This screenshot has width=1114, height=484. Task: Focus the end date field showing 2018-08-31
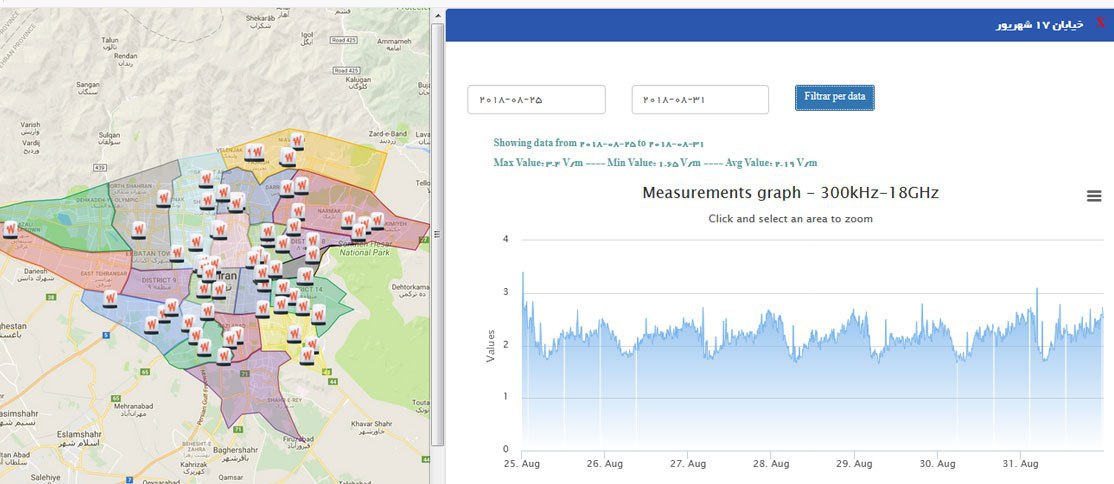point(700,100)
